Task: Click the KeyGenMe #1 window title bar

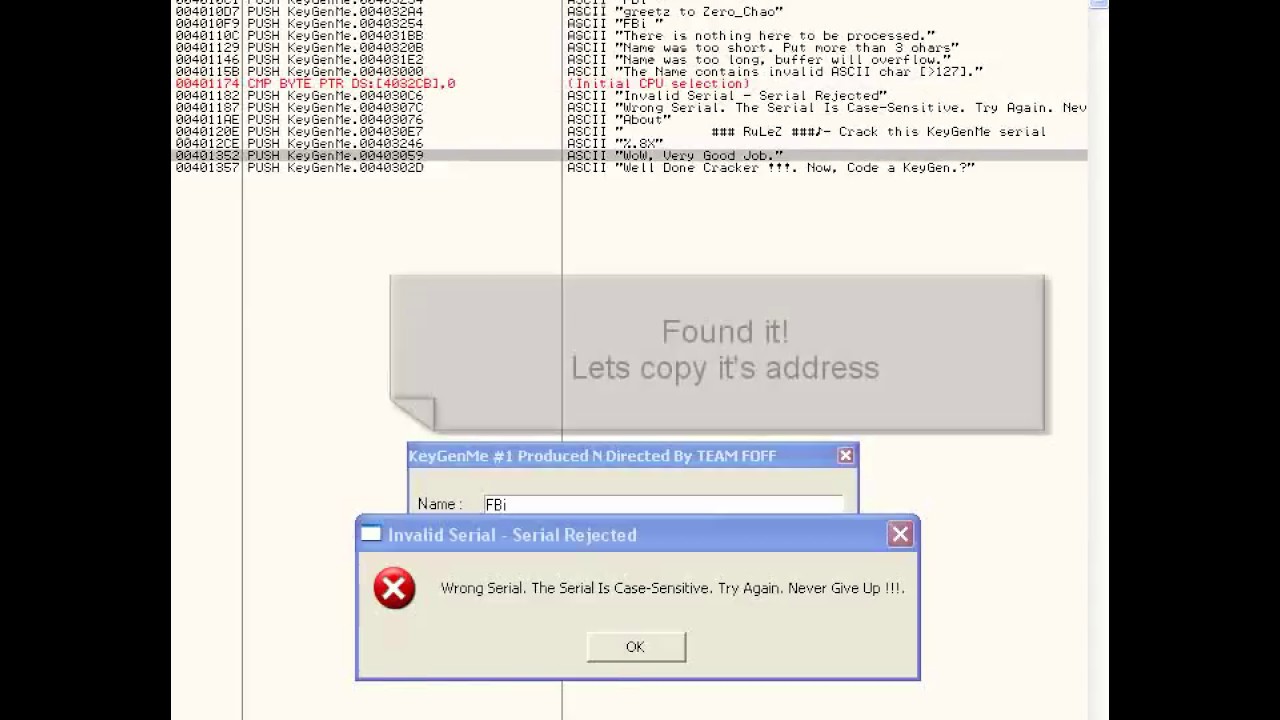Action: point(632,456)
